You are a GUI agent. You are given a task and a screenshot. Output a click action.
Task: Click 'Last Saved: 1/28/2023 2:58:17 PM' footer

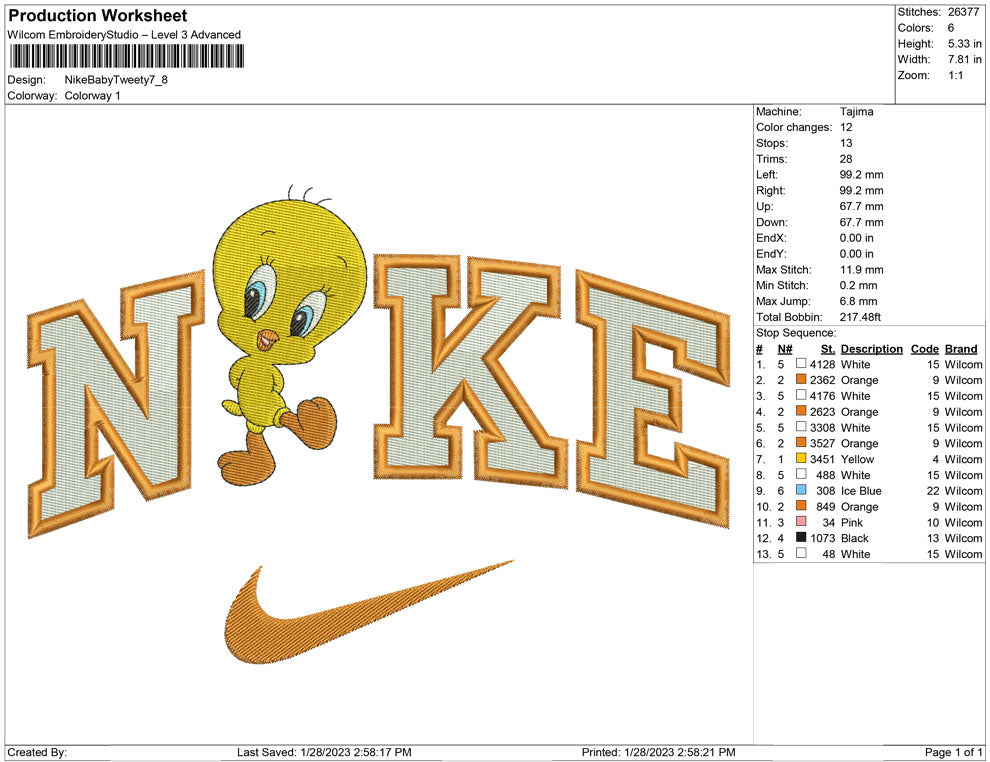[324, 752]
